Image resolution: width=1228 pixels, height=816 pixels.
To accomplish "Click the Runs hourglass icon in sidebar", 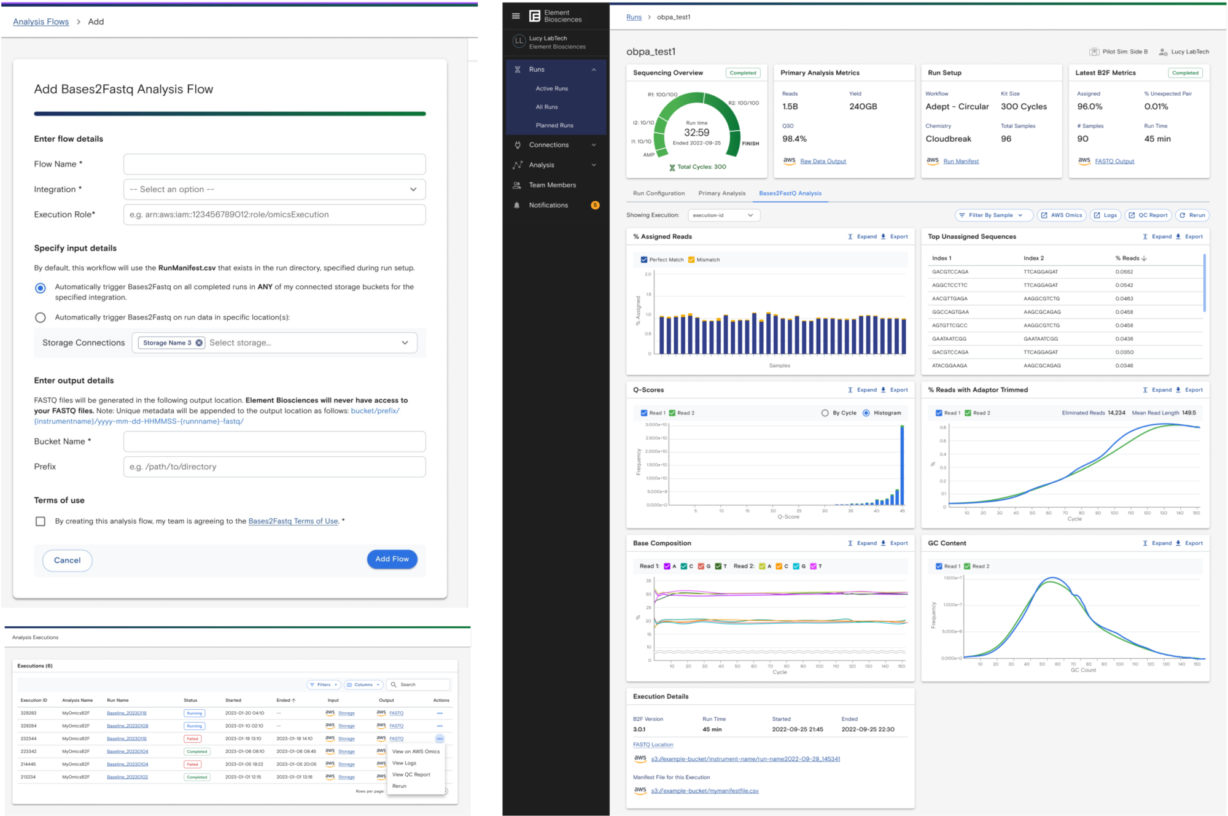I will click(x=517, y=70).
